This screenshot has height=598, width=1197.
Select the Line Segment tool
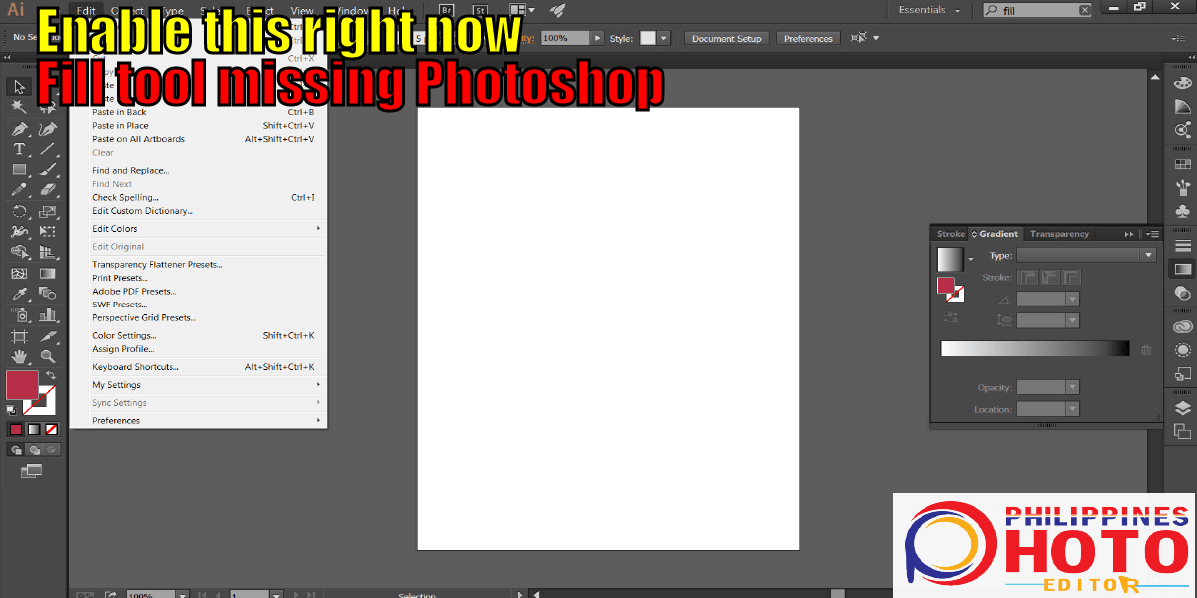click(47, 149)
